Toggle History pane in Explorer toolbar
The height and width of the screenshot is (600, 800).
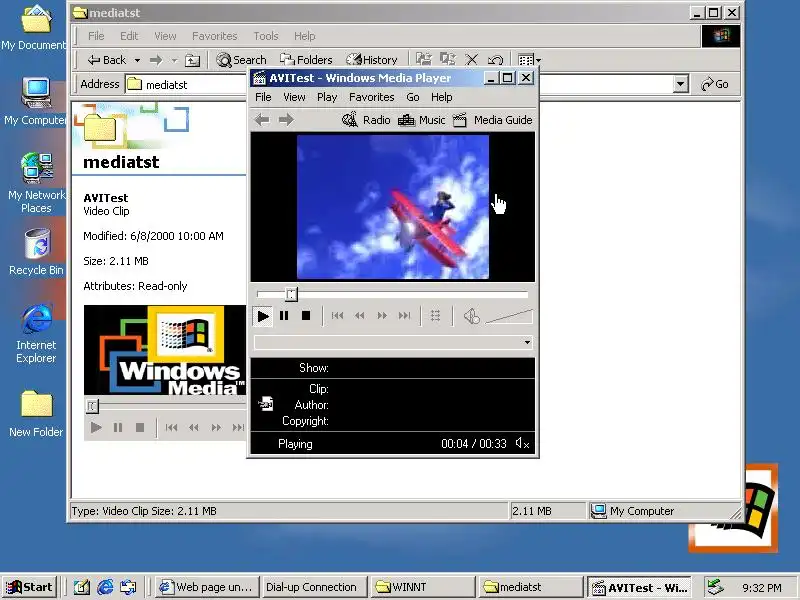tap(371, 60)
